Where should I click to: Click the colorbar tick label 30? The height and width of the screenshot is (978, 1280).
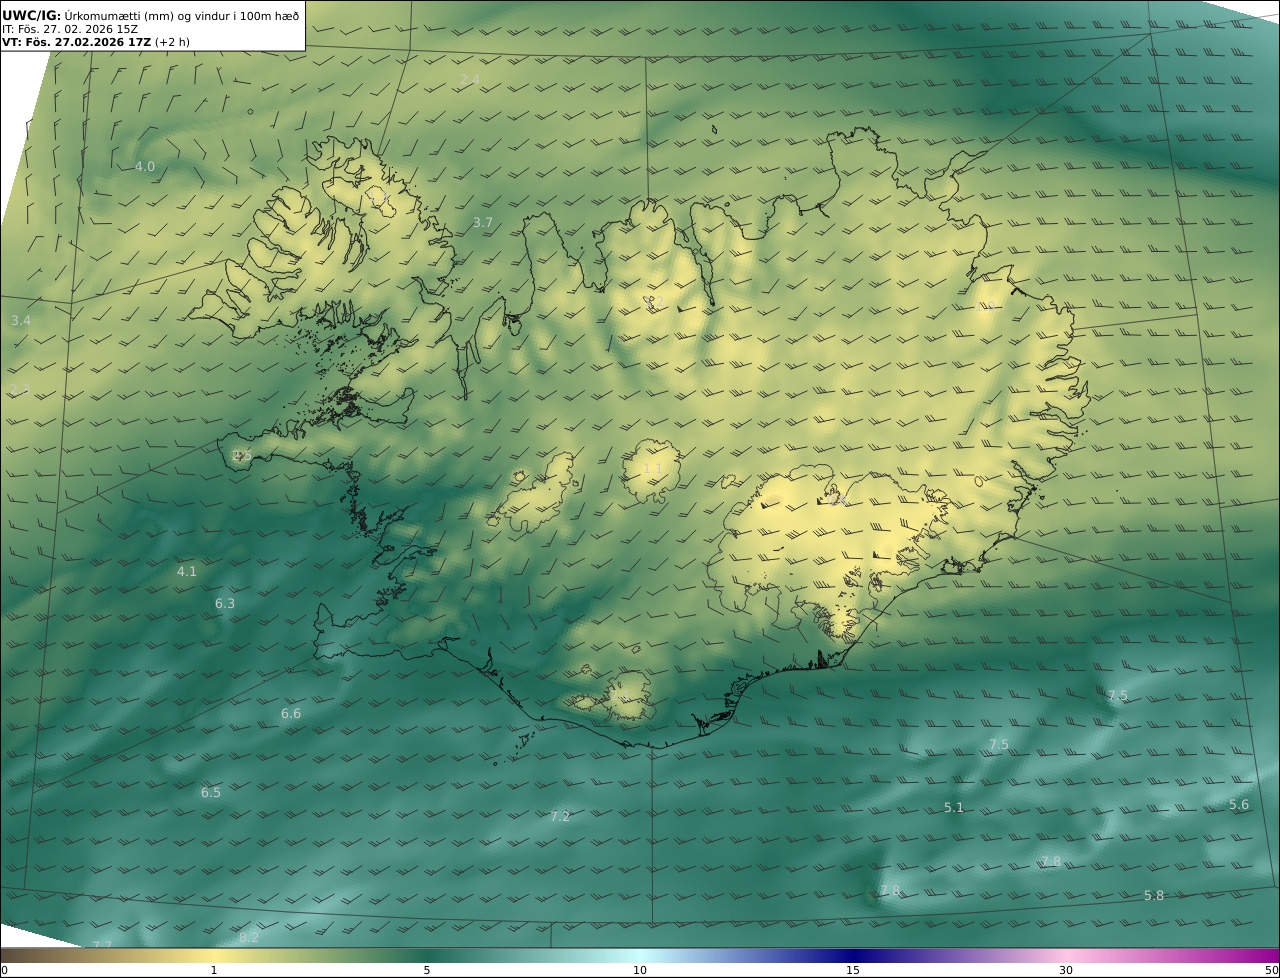point(1066,970)
